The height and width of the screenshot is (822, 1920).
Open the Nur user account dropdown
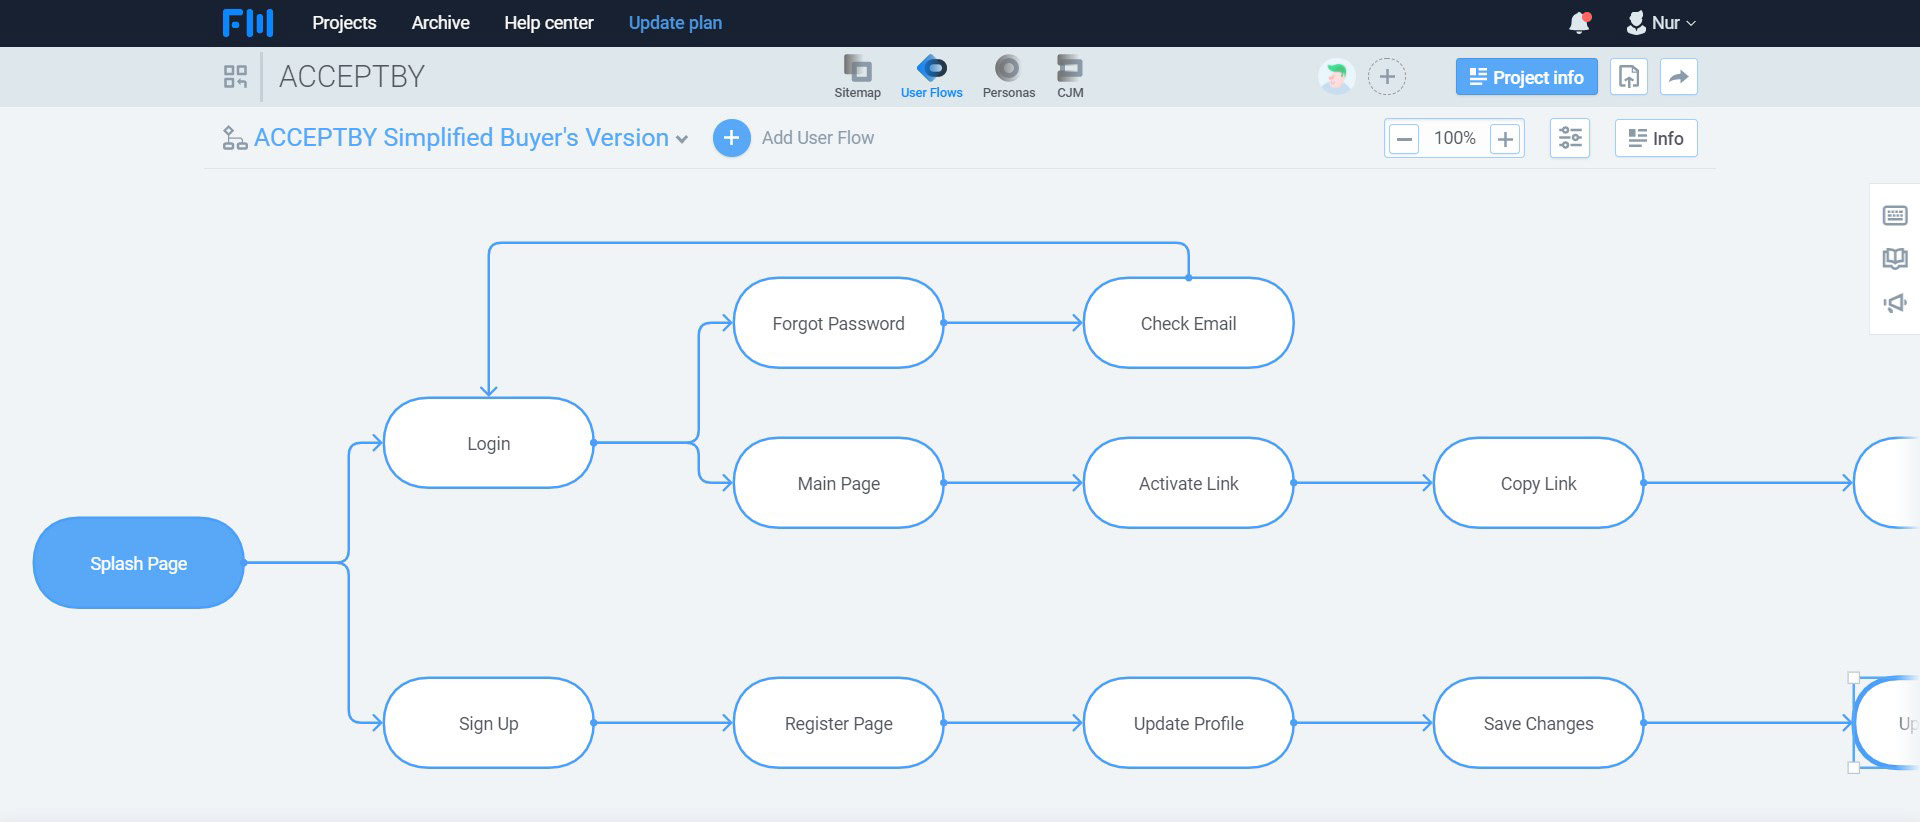(x=1661, y=22)
